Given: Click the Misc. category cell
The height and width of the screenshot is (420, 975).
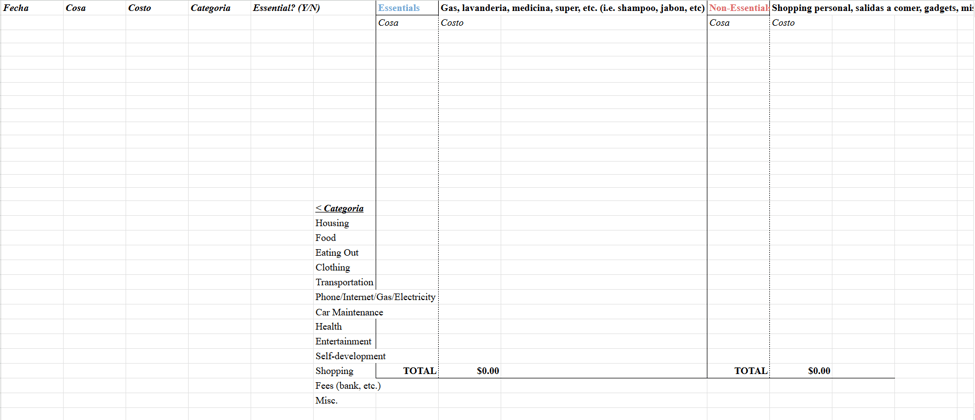Looking at the screenshot, I should 327,401.
